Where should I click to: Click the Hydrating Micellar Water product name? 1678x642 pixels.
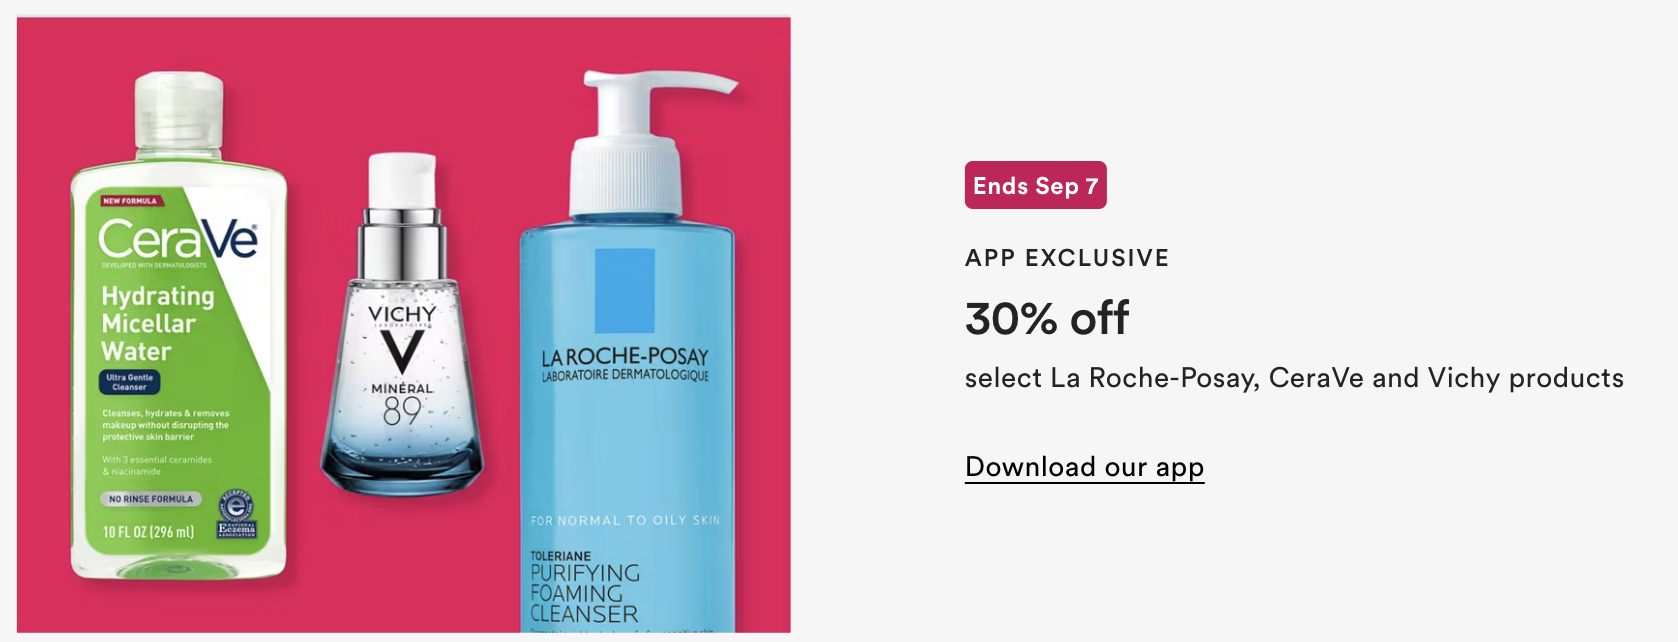click(x=158, y=324)
